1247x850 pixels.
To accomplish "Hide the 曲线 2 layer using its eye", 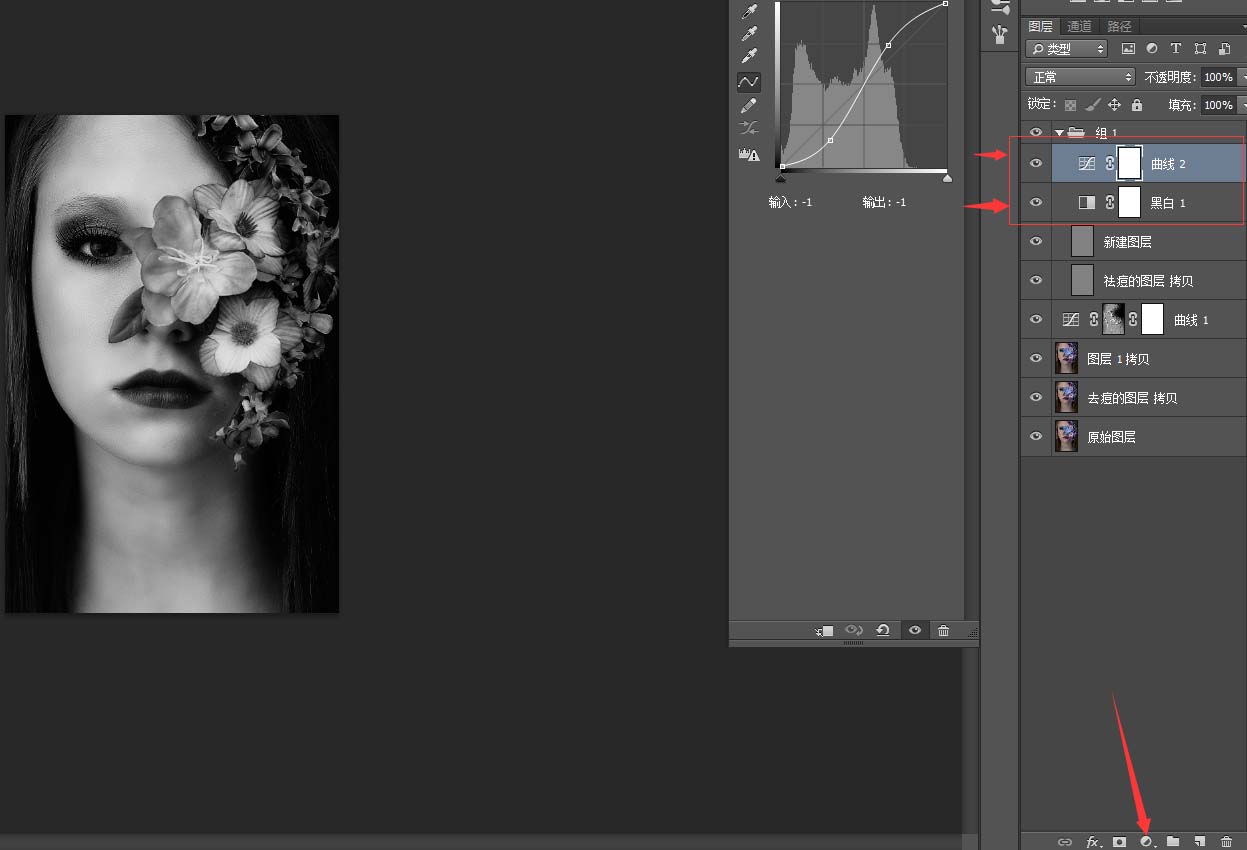I will click(1036, 163).
